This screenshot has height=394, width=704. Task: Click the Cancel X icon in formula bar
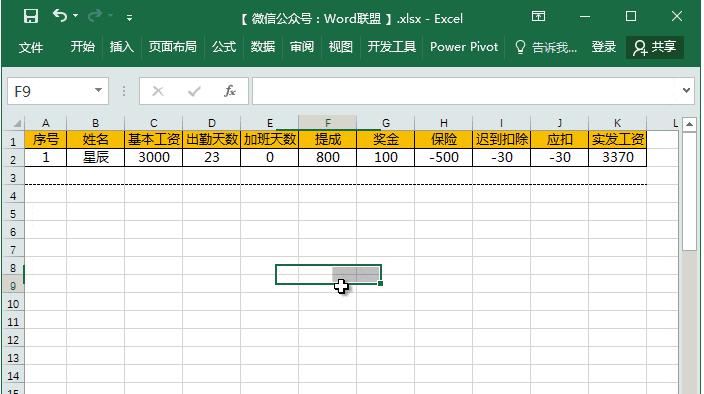[158, 91]
